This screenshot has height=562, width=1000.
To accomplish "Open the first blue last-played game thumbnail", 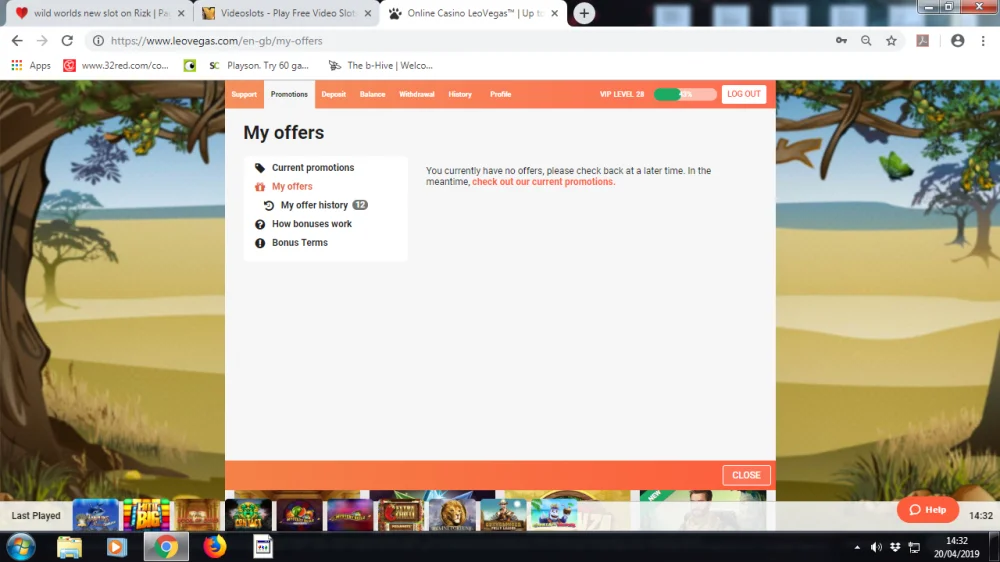I will click(95, 515).
